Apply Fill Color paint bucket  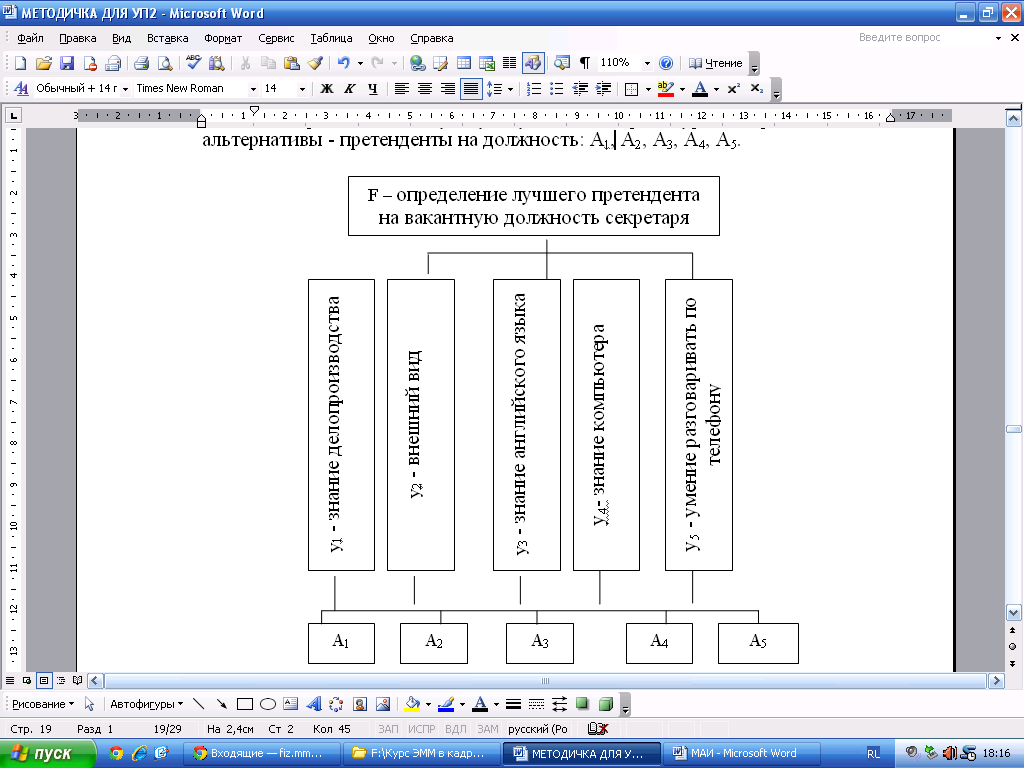coord(412,704)
